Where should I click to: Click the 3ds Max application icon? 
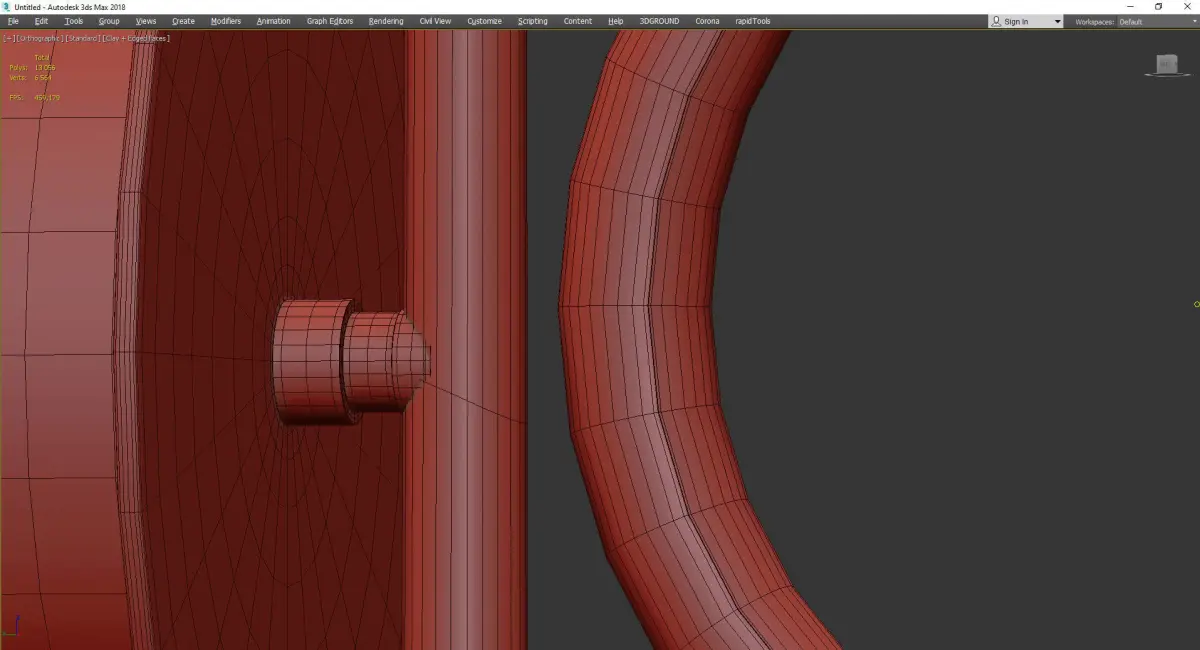tap(6, 6)
